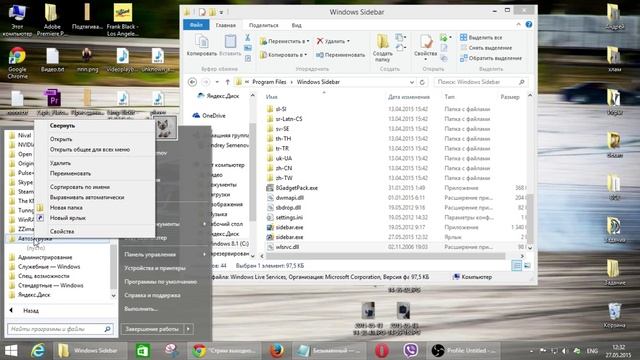Click the Свойства (Properties) ribbon icon
Image resolution: width=640 pixels, height=360 pixels.
click(x=426, y=47)
